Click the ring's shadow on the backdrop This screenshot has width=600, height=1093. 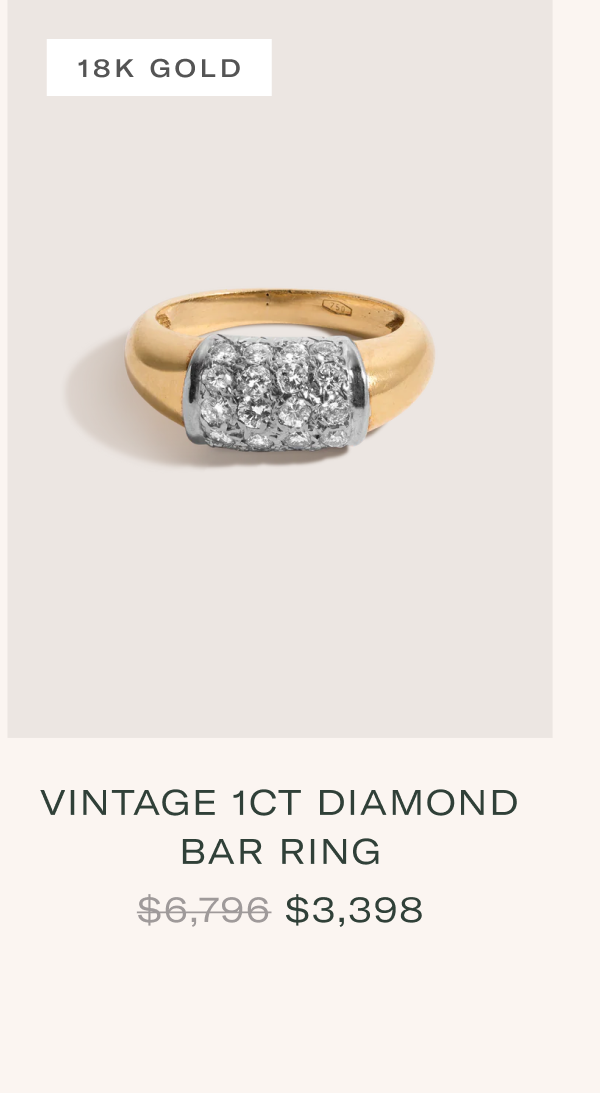coord(98,404)
